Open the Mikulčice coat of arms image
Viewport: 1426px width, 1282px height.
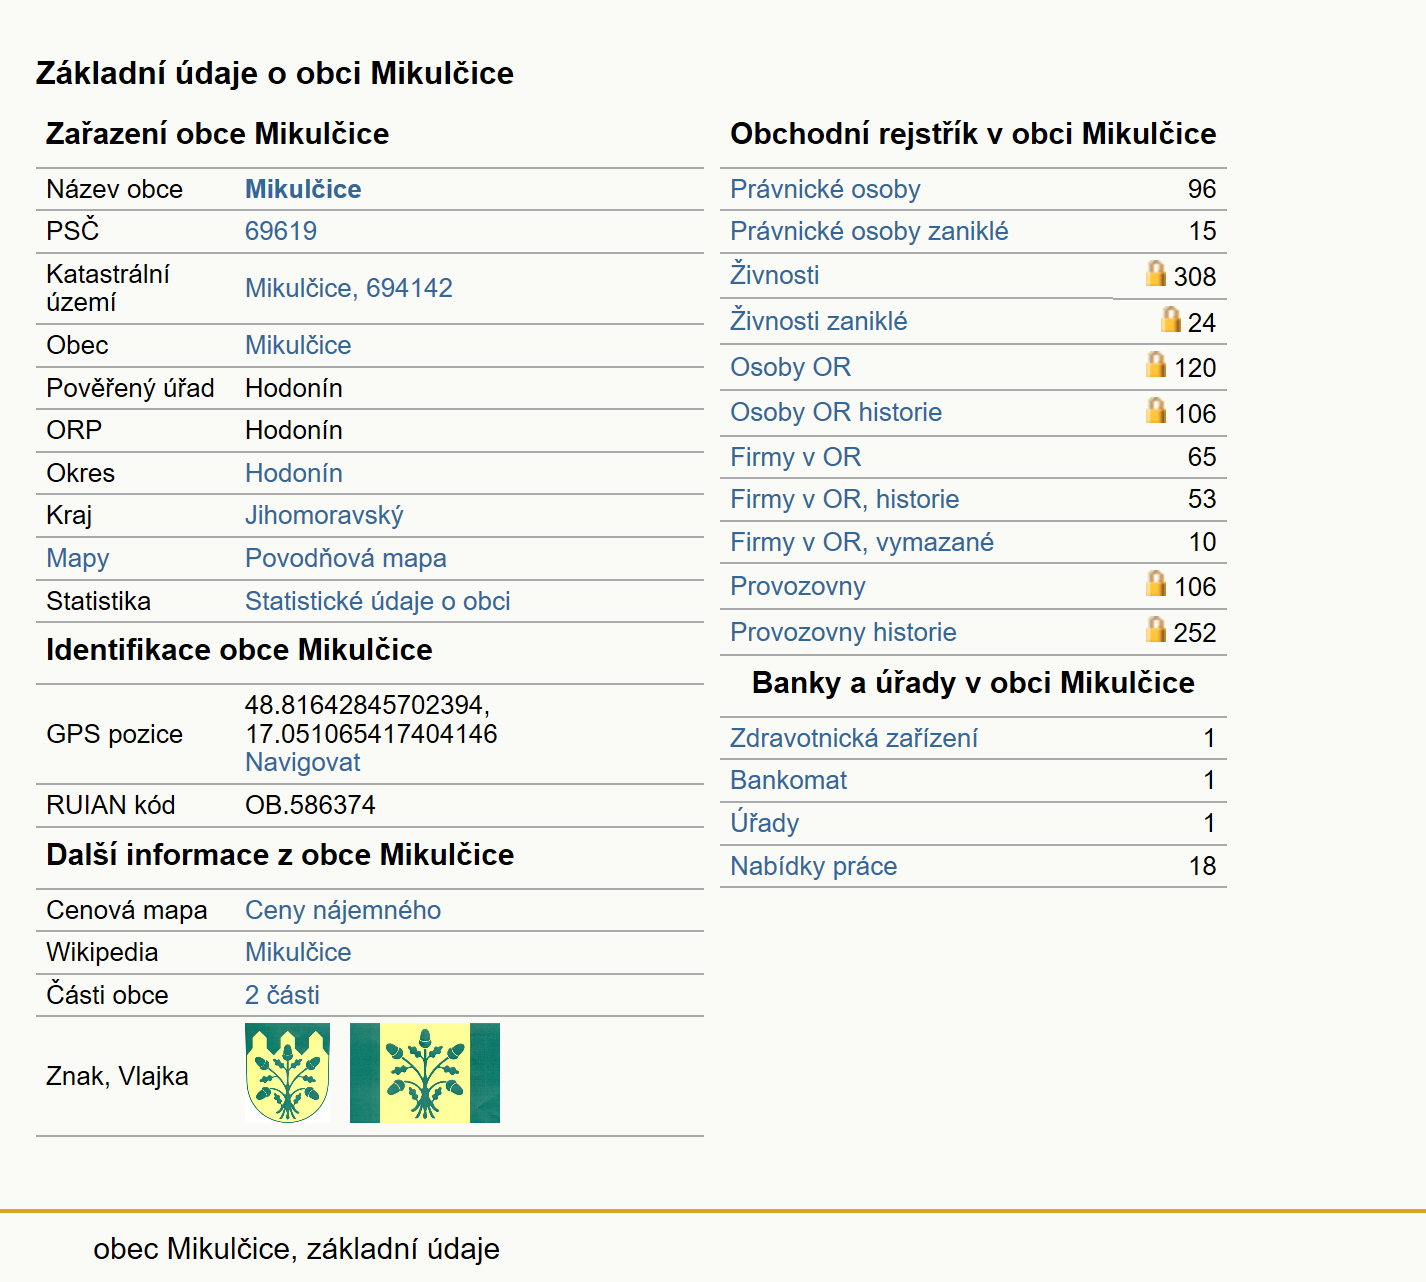(287, 1073)
